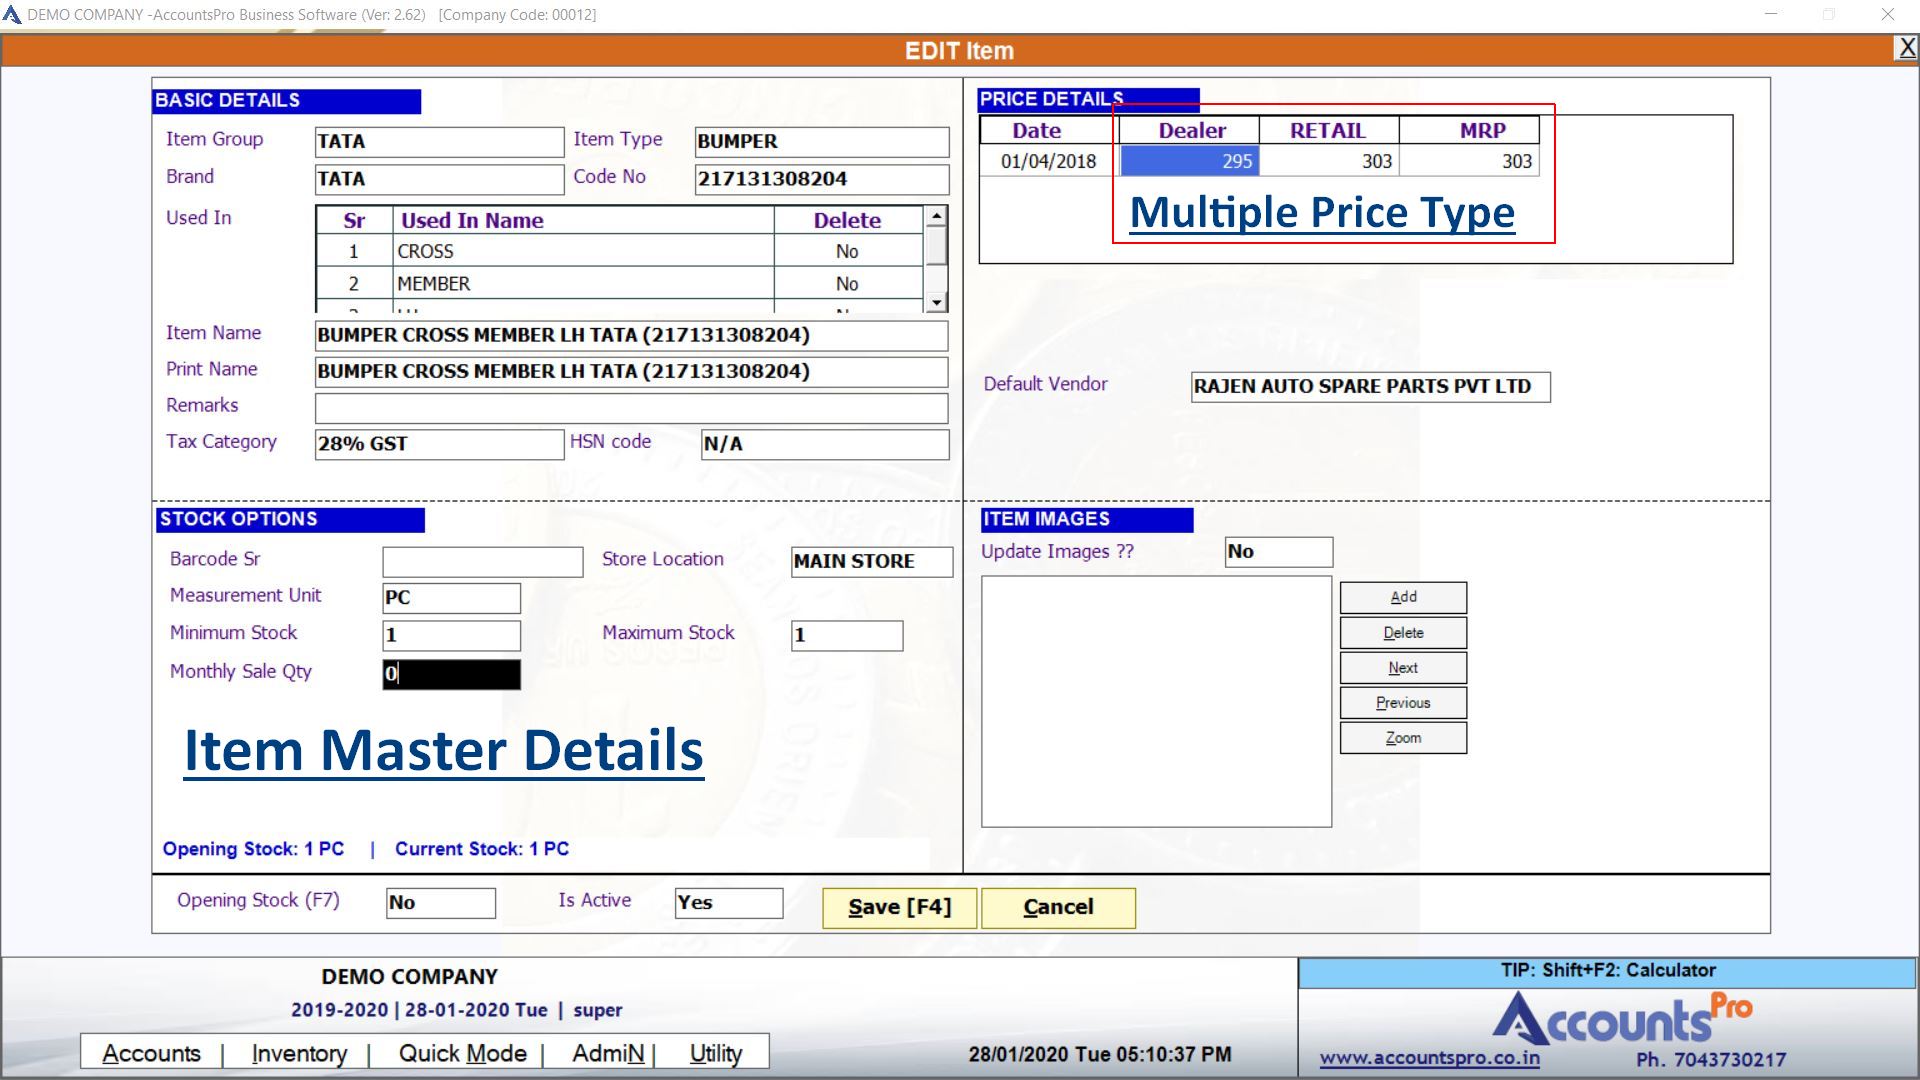Click the Zoom image button
Screen dimensions: 1920x1080
coord(1403,738)
